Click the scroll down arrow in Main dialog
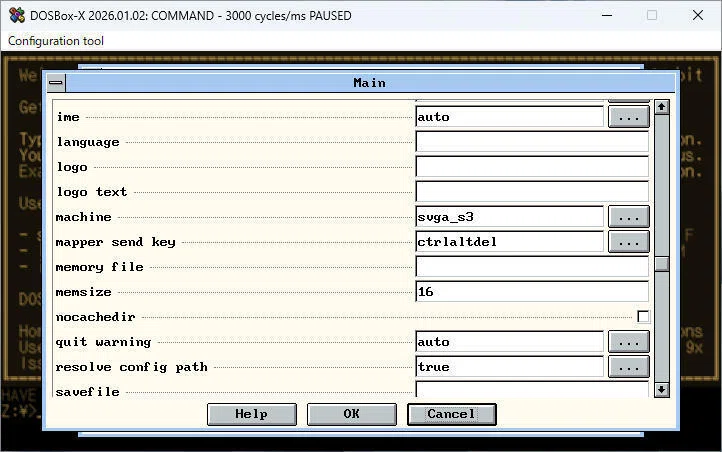Viewport: 722px width, 452px height. [662, 390]
